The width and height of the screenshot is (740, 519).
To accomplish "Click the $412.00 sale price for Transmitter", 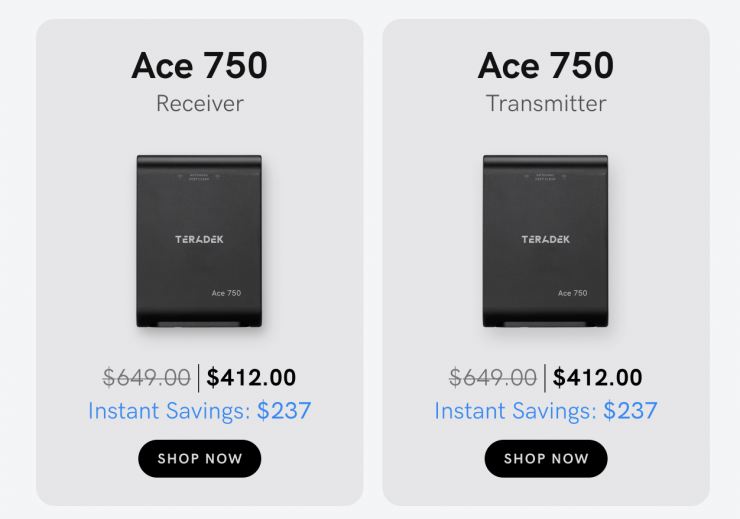I will [597, 378].
